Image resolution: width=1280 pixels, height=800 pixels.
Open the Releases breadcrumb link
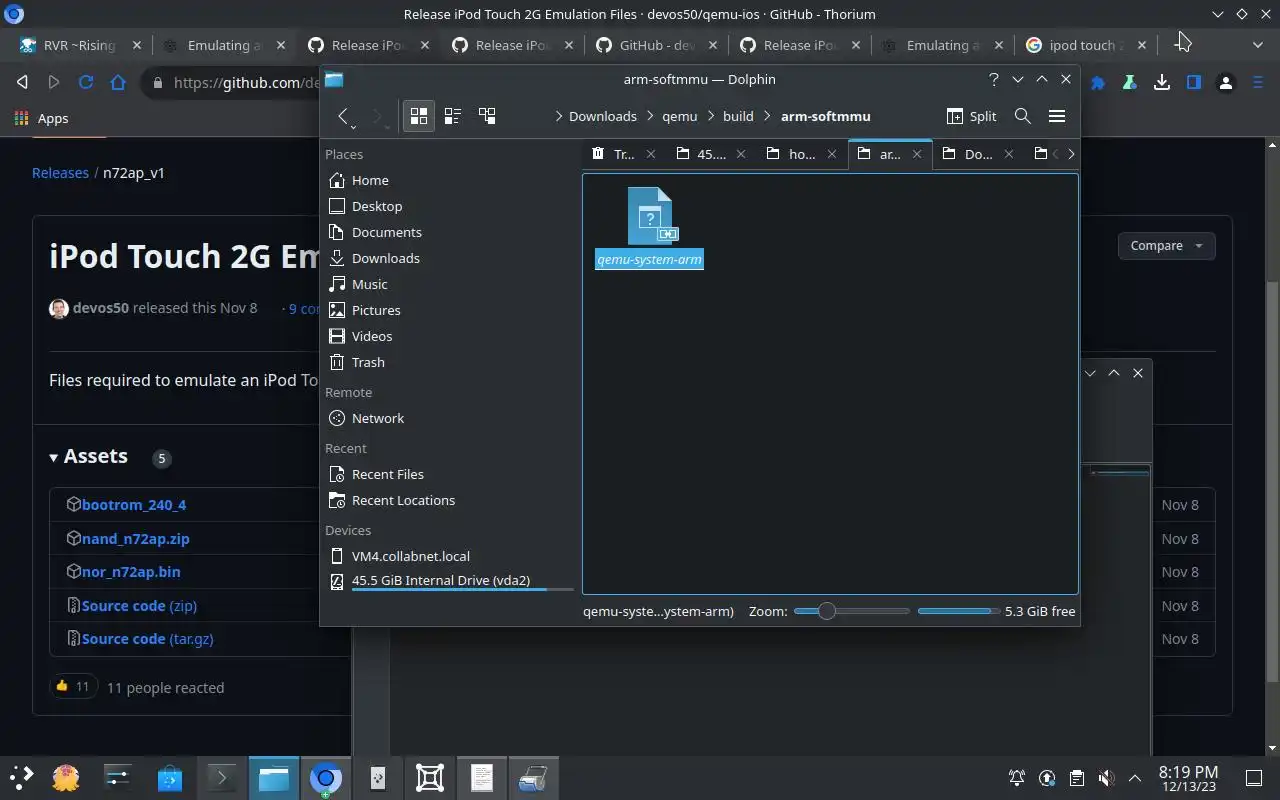60,172
